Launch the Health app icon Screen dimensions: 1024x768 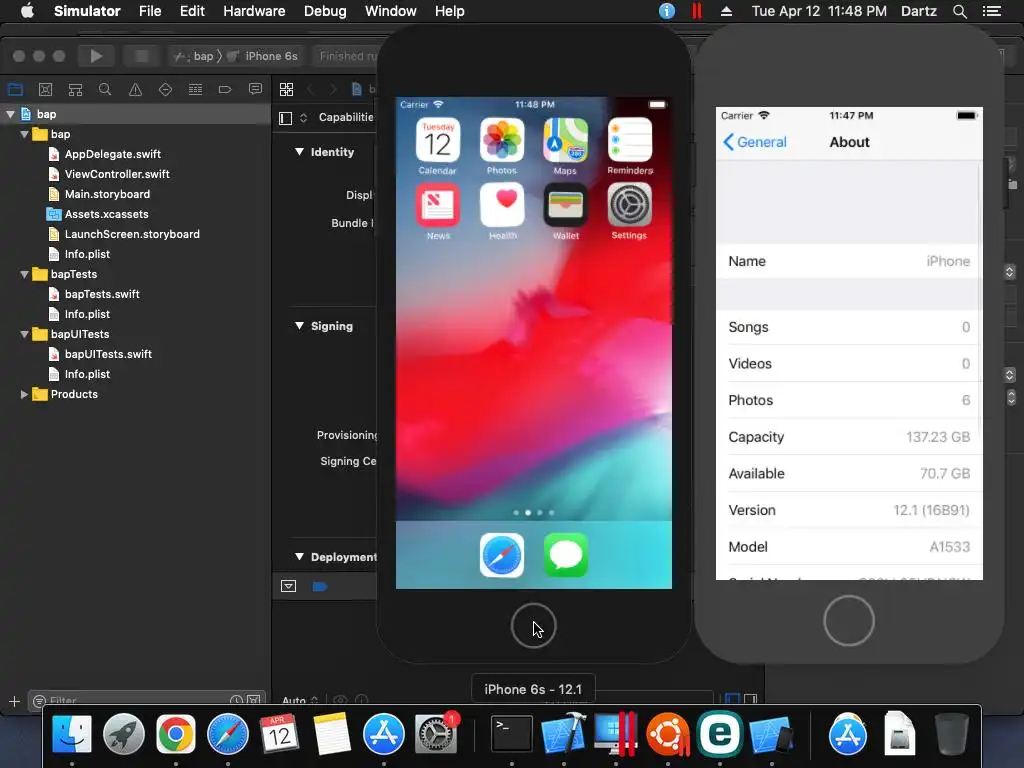502,204
